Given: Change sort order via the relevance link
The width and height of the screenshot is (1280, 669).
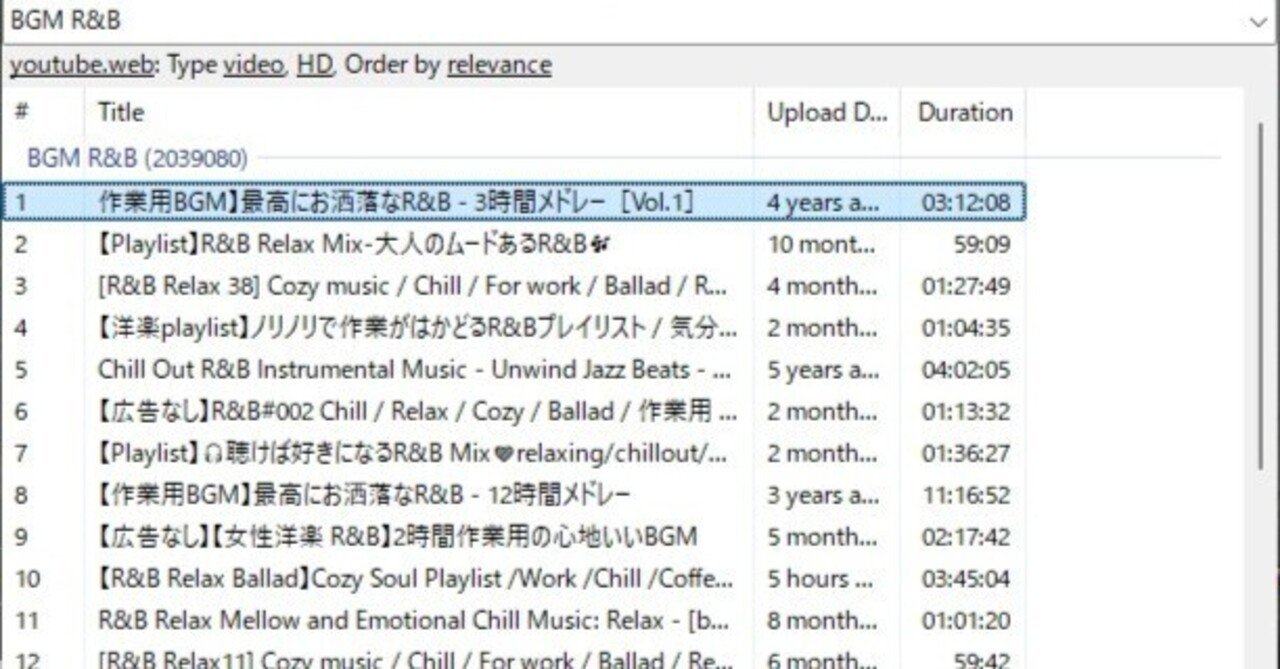Looking at the screenshot, I should point(499,64).
